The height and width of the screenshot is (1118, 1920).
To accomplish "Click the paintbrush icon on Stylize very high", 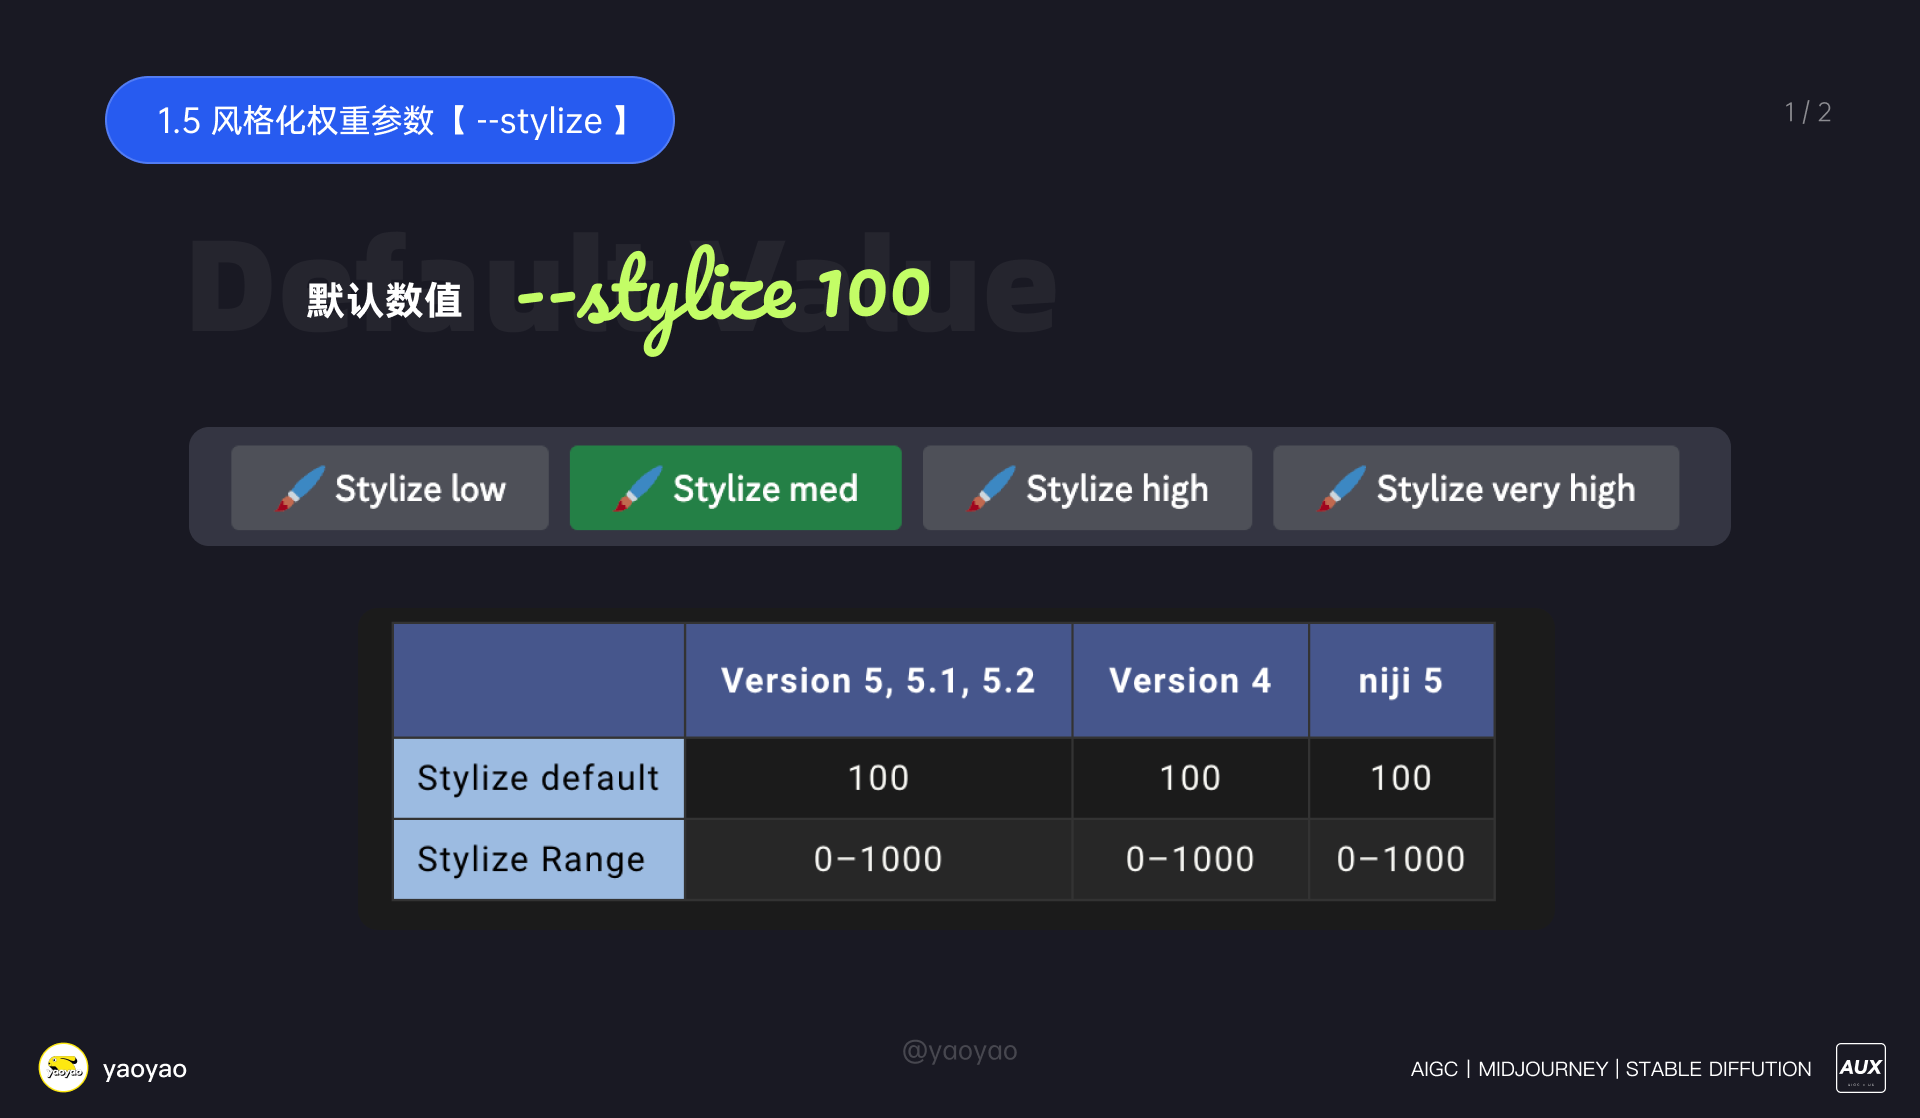I will [1341, 488].
